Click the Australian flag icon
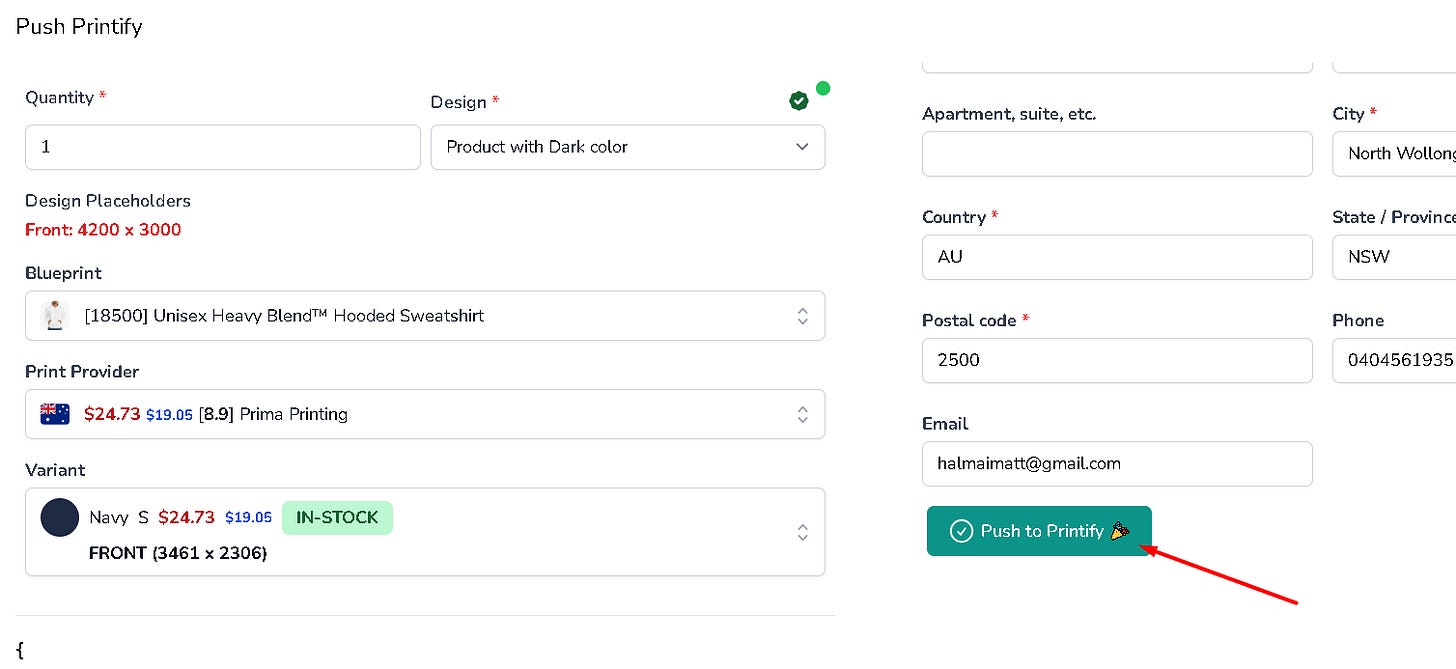The width and height of the screenshot is (1456, 669). pyautogui.click(x=55, y=414)
